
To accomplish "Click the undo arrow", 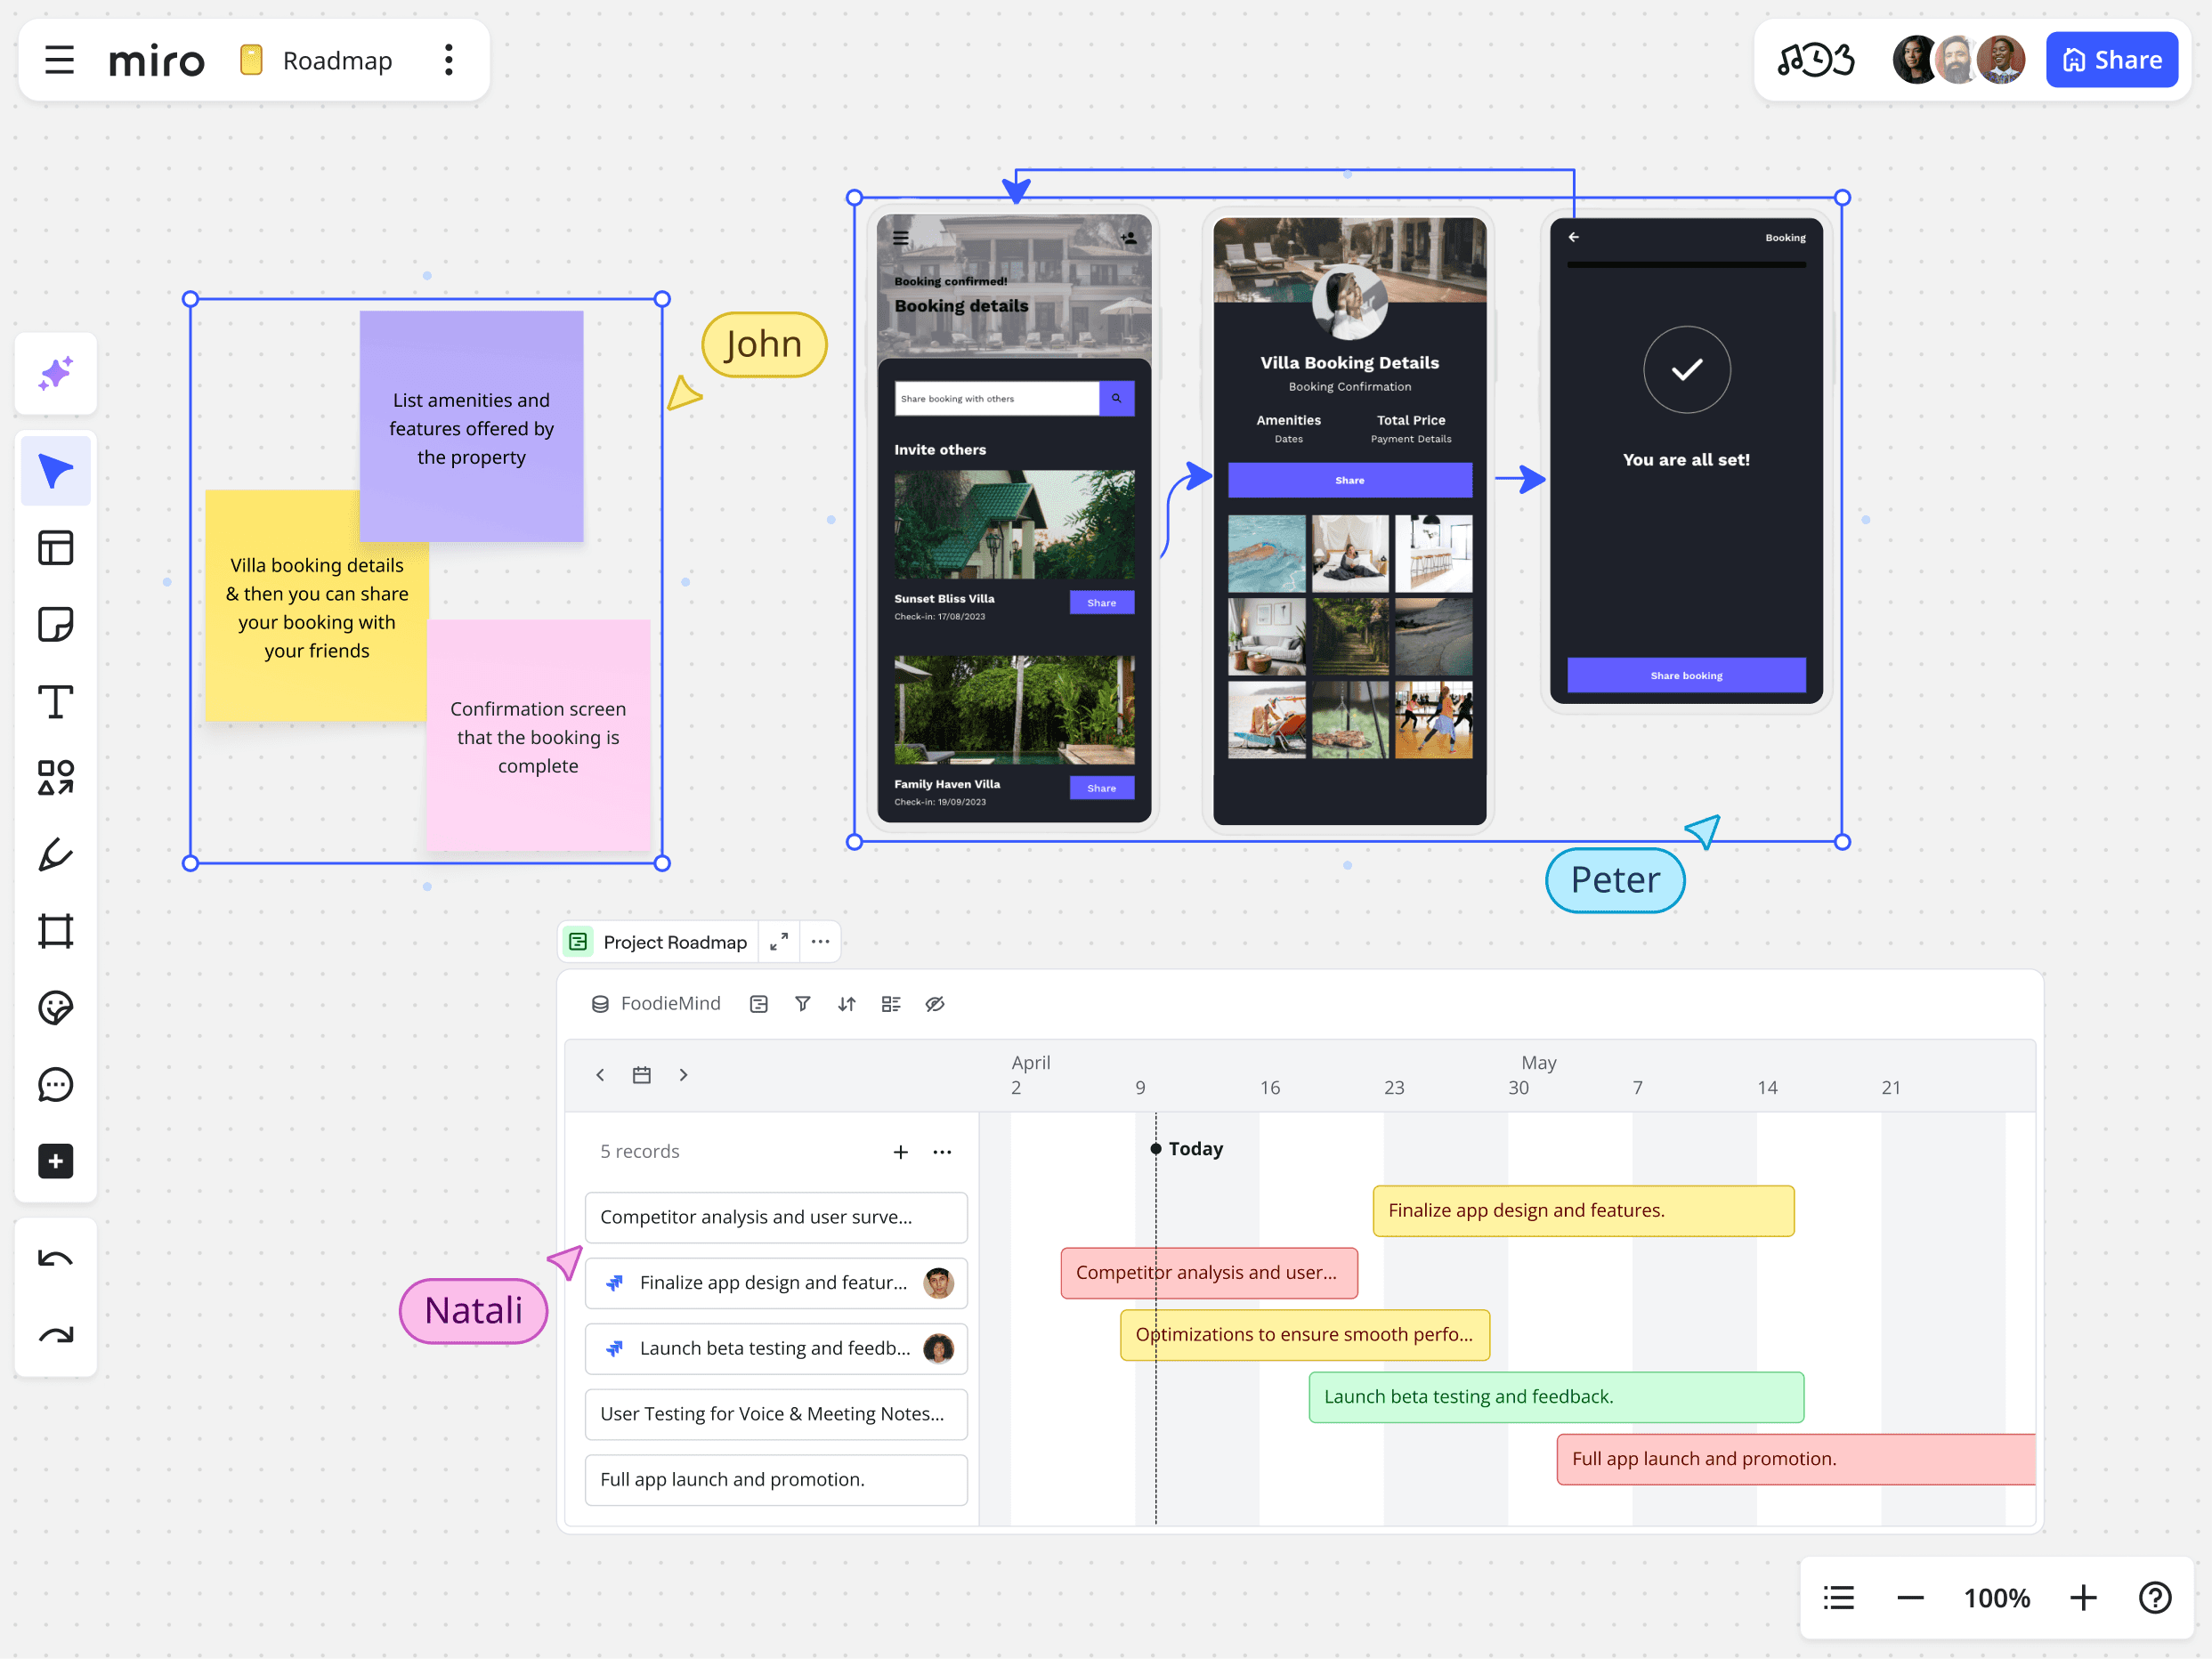I will click(55, 1258).
